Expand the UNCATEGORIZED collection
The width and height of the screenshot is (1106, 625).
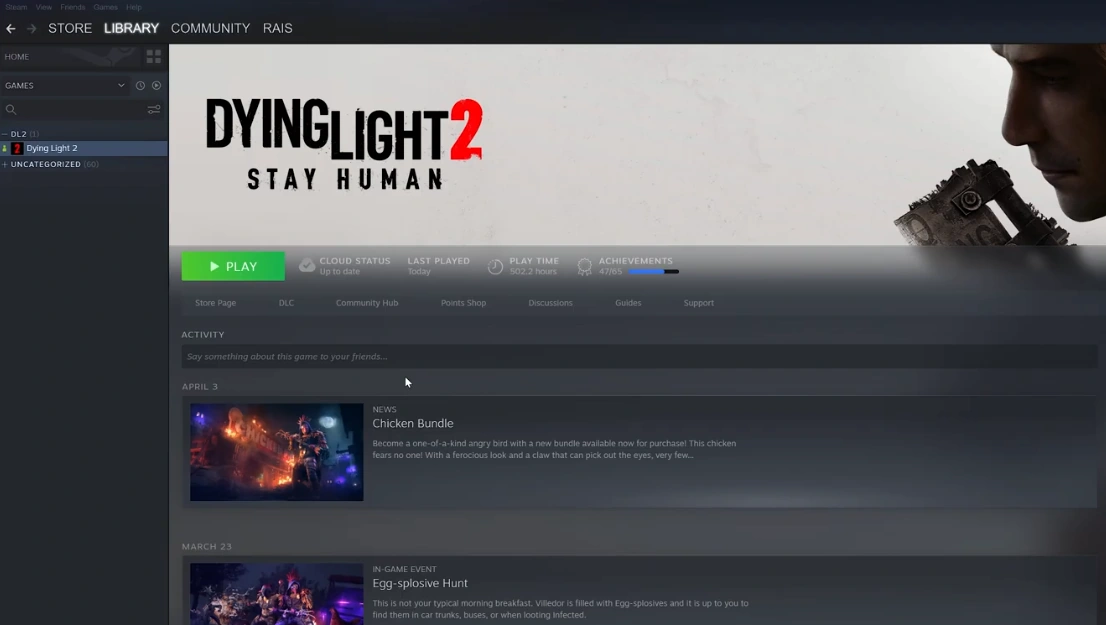pos(5,164)
